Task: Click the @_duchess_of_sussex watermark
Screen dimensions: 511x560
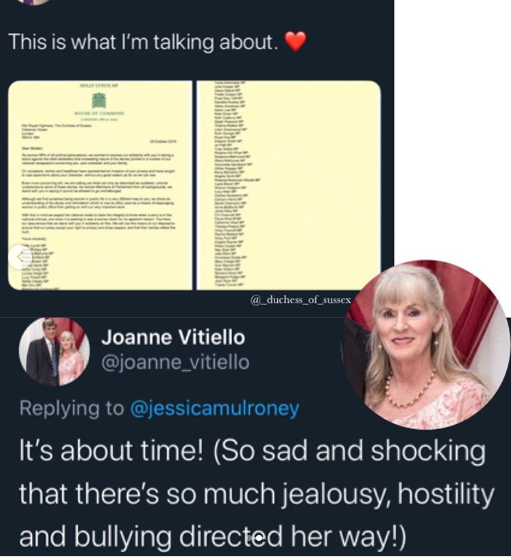Action: tap(301, 300)
